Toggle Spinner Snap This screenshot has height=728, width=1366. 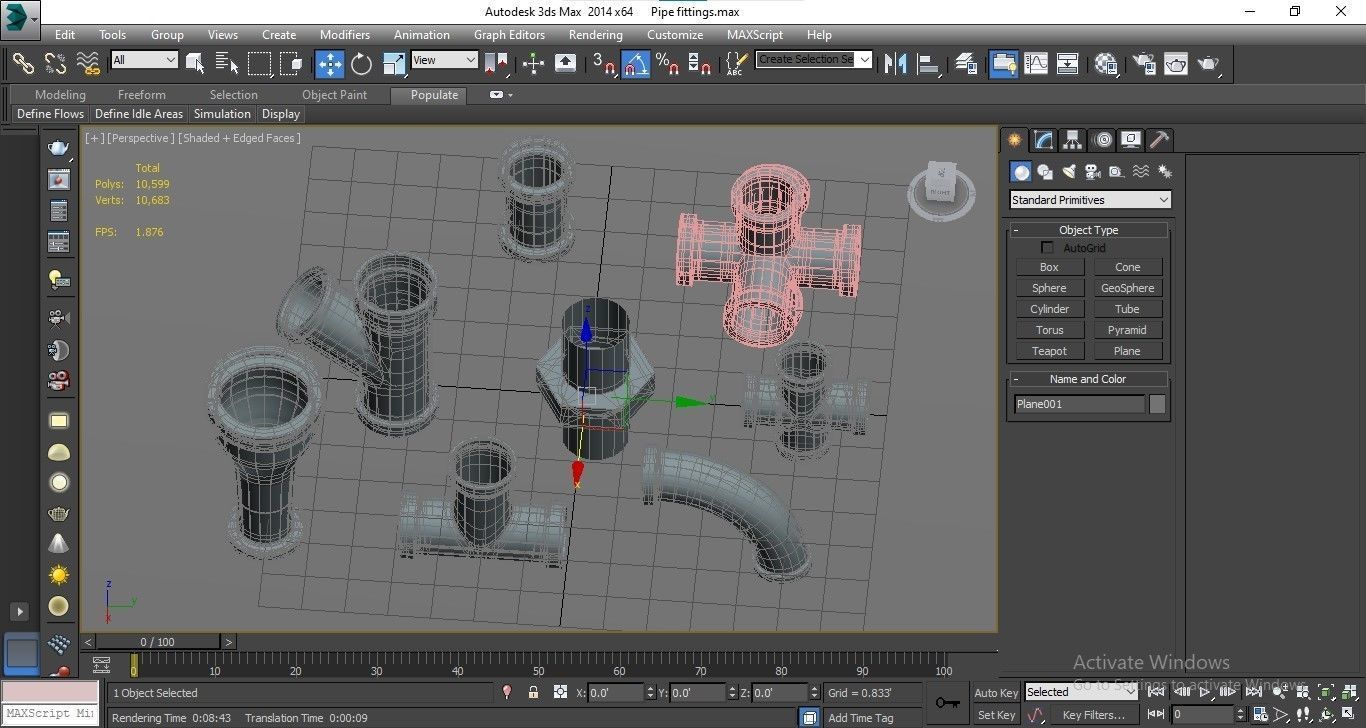701,64
